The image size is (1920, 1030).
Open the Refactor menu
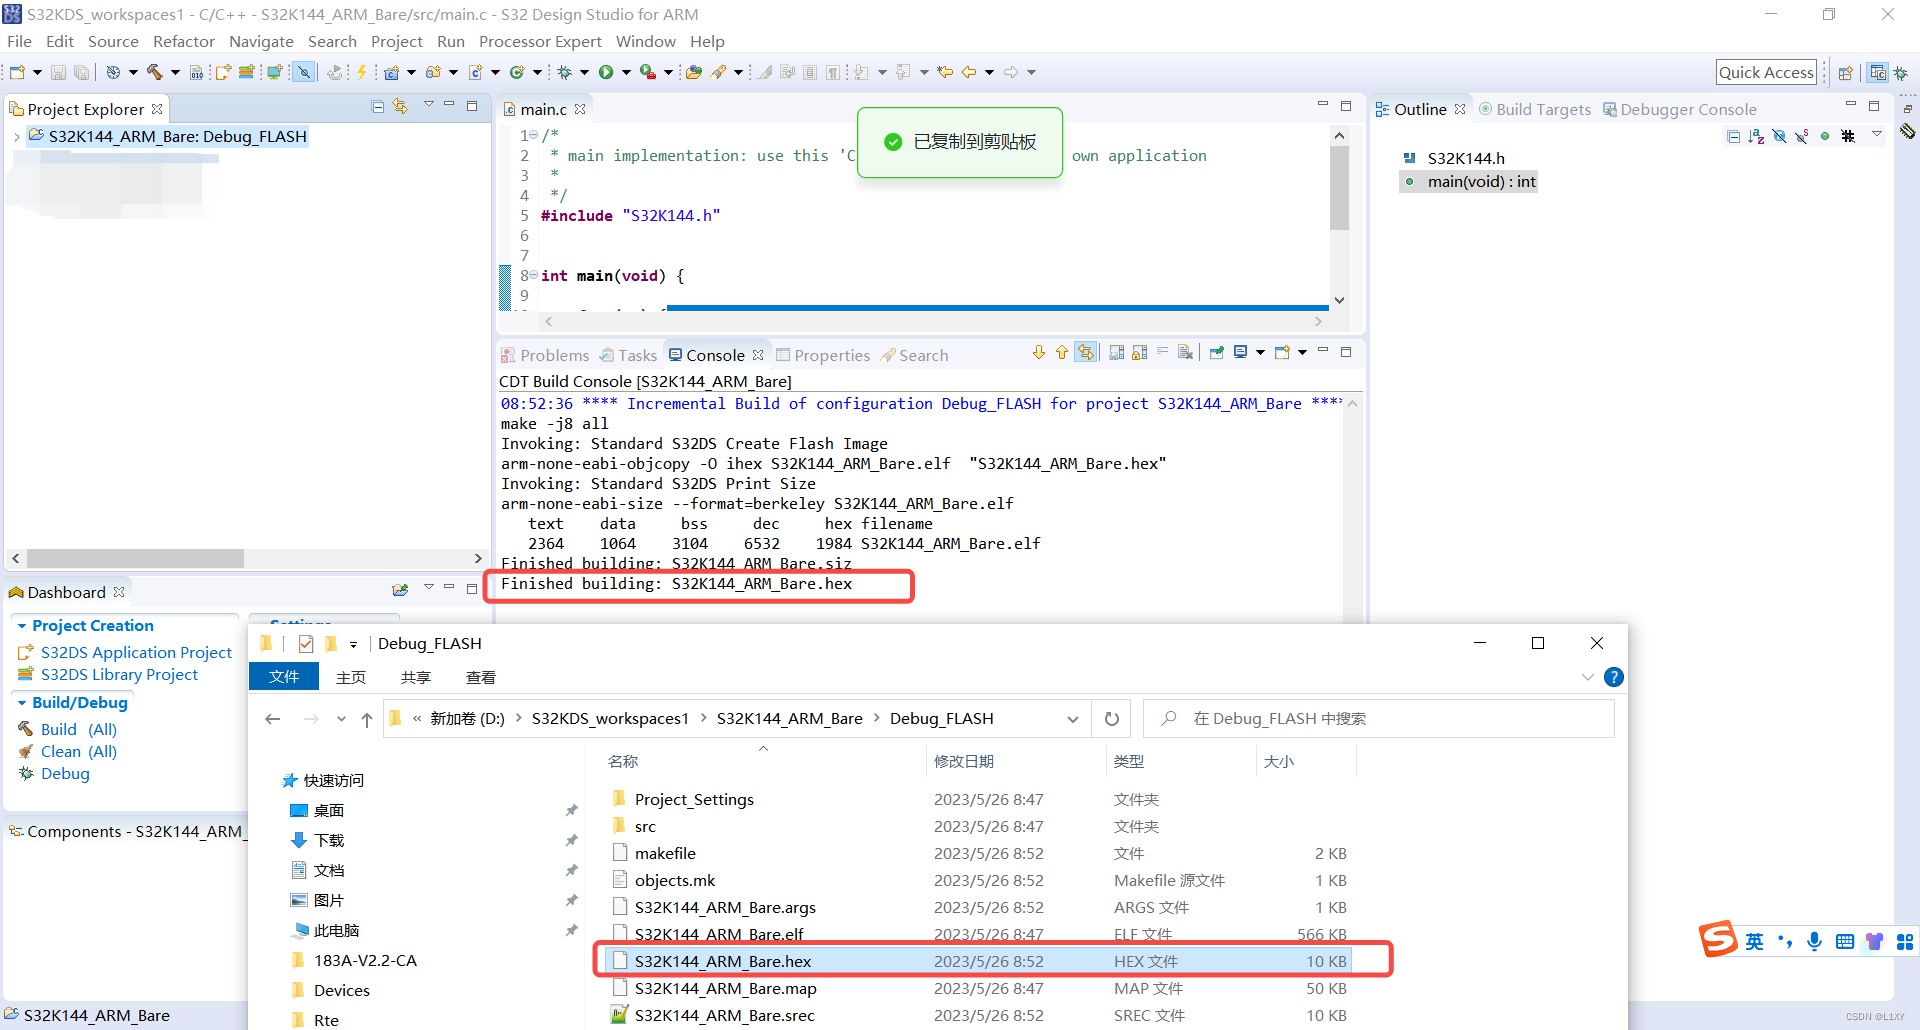184,41
